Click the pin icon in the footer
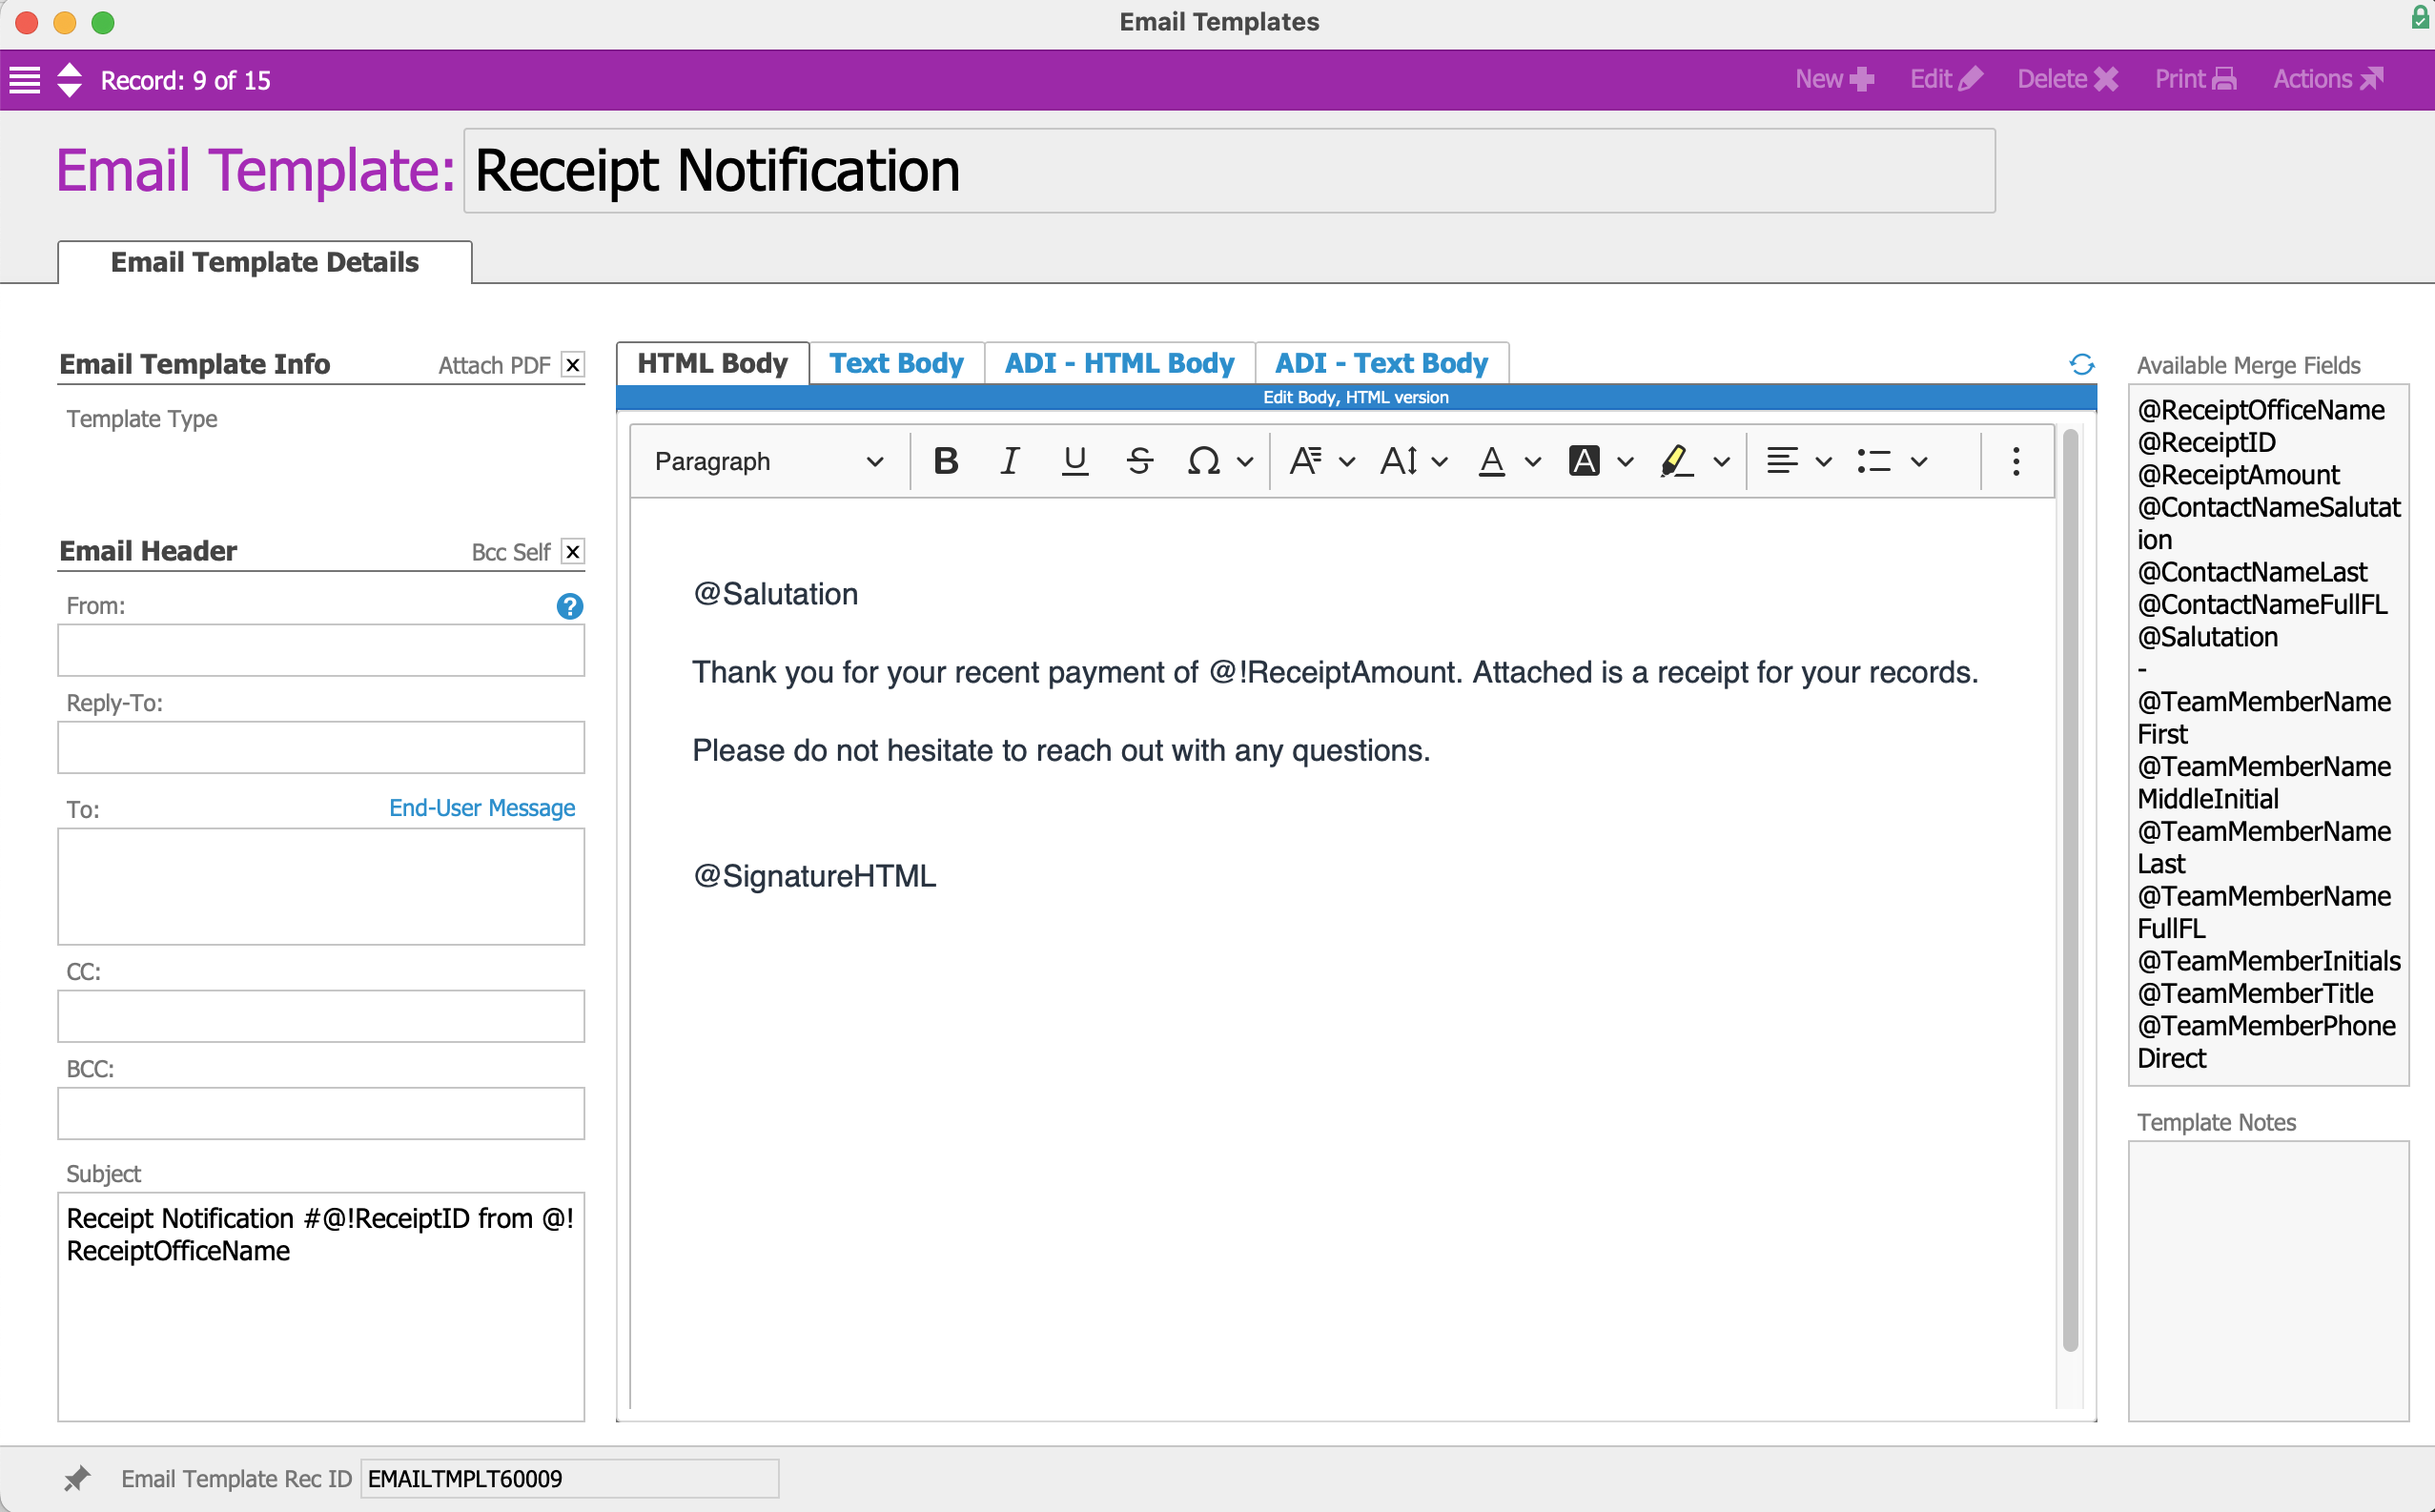The width and height of the screenshot is (2435, 1512). click(x=77, y=1478)
